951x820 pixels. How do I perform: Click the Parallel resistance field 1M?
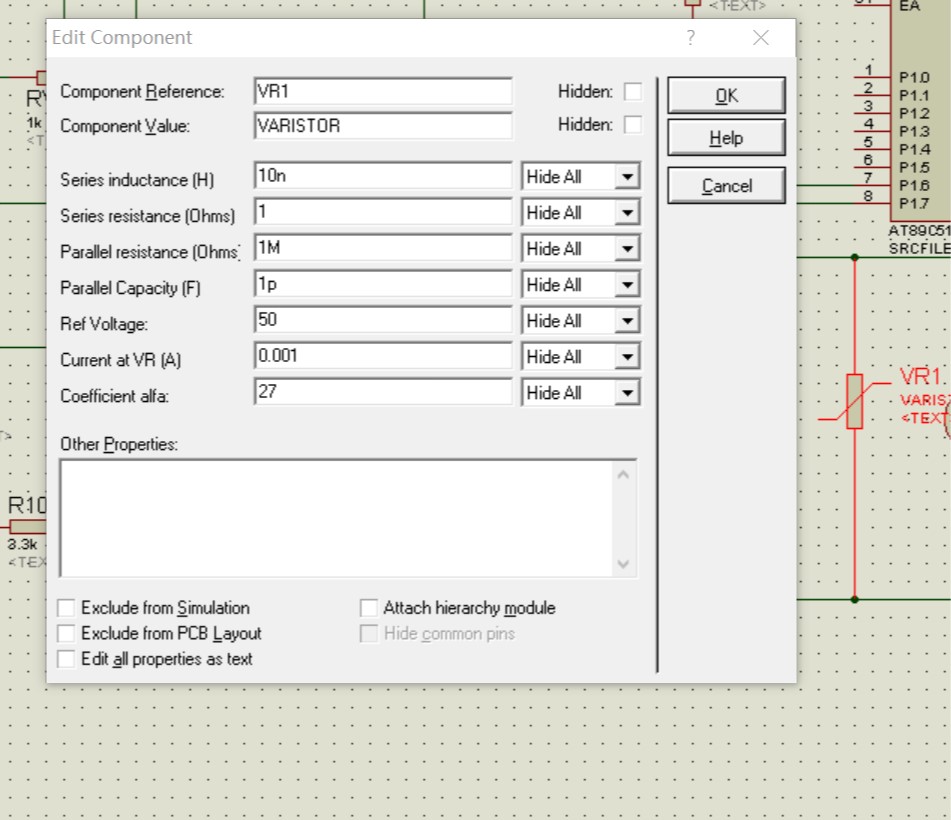coord(383,247)
